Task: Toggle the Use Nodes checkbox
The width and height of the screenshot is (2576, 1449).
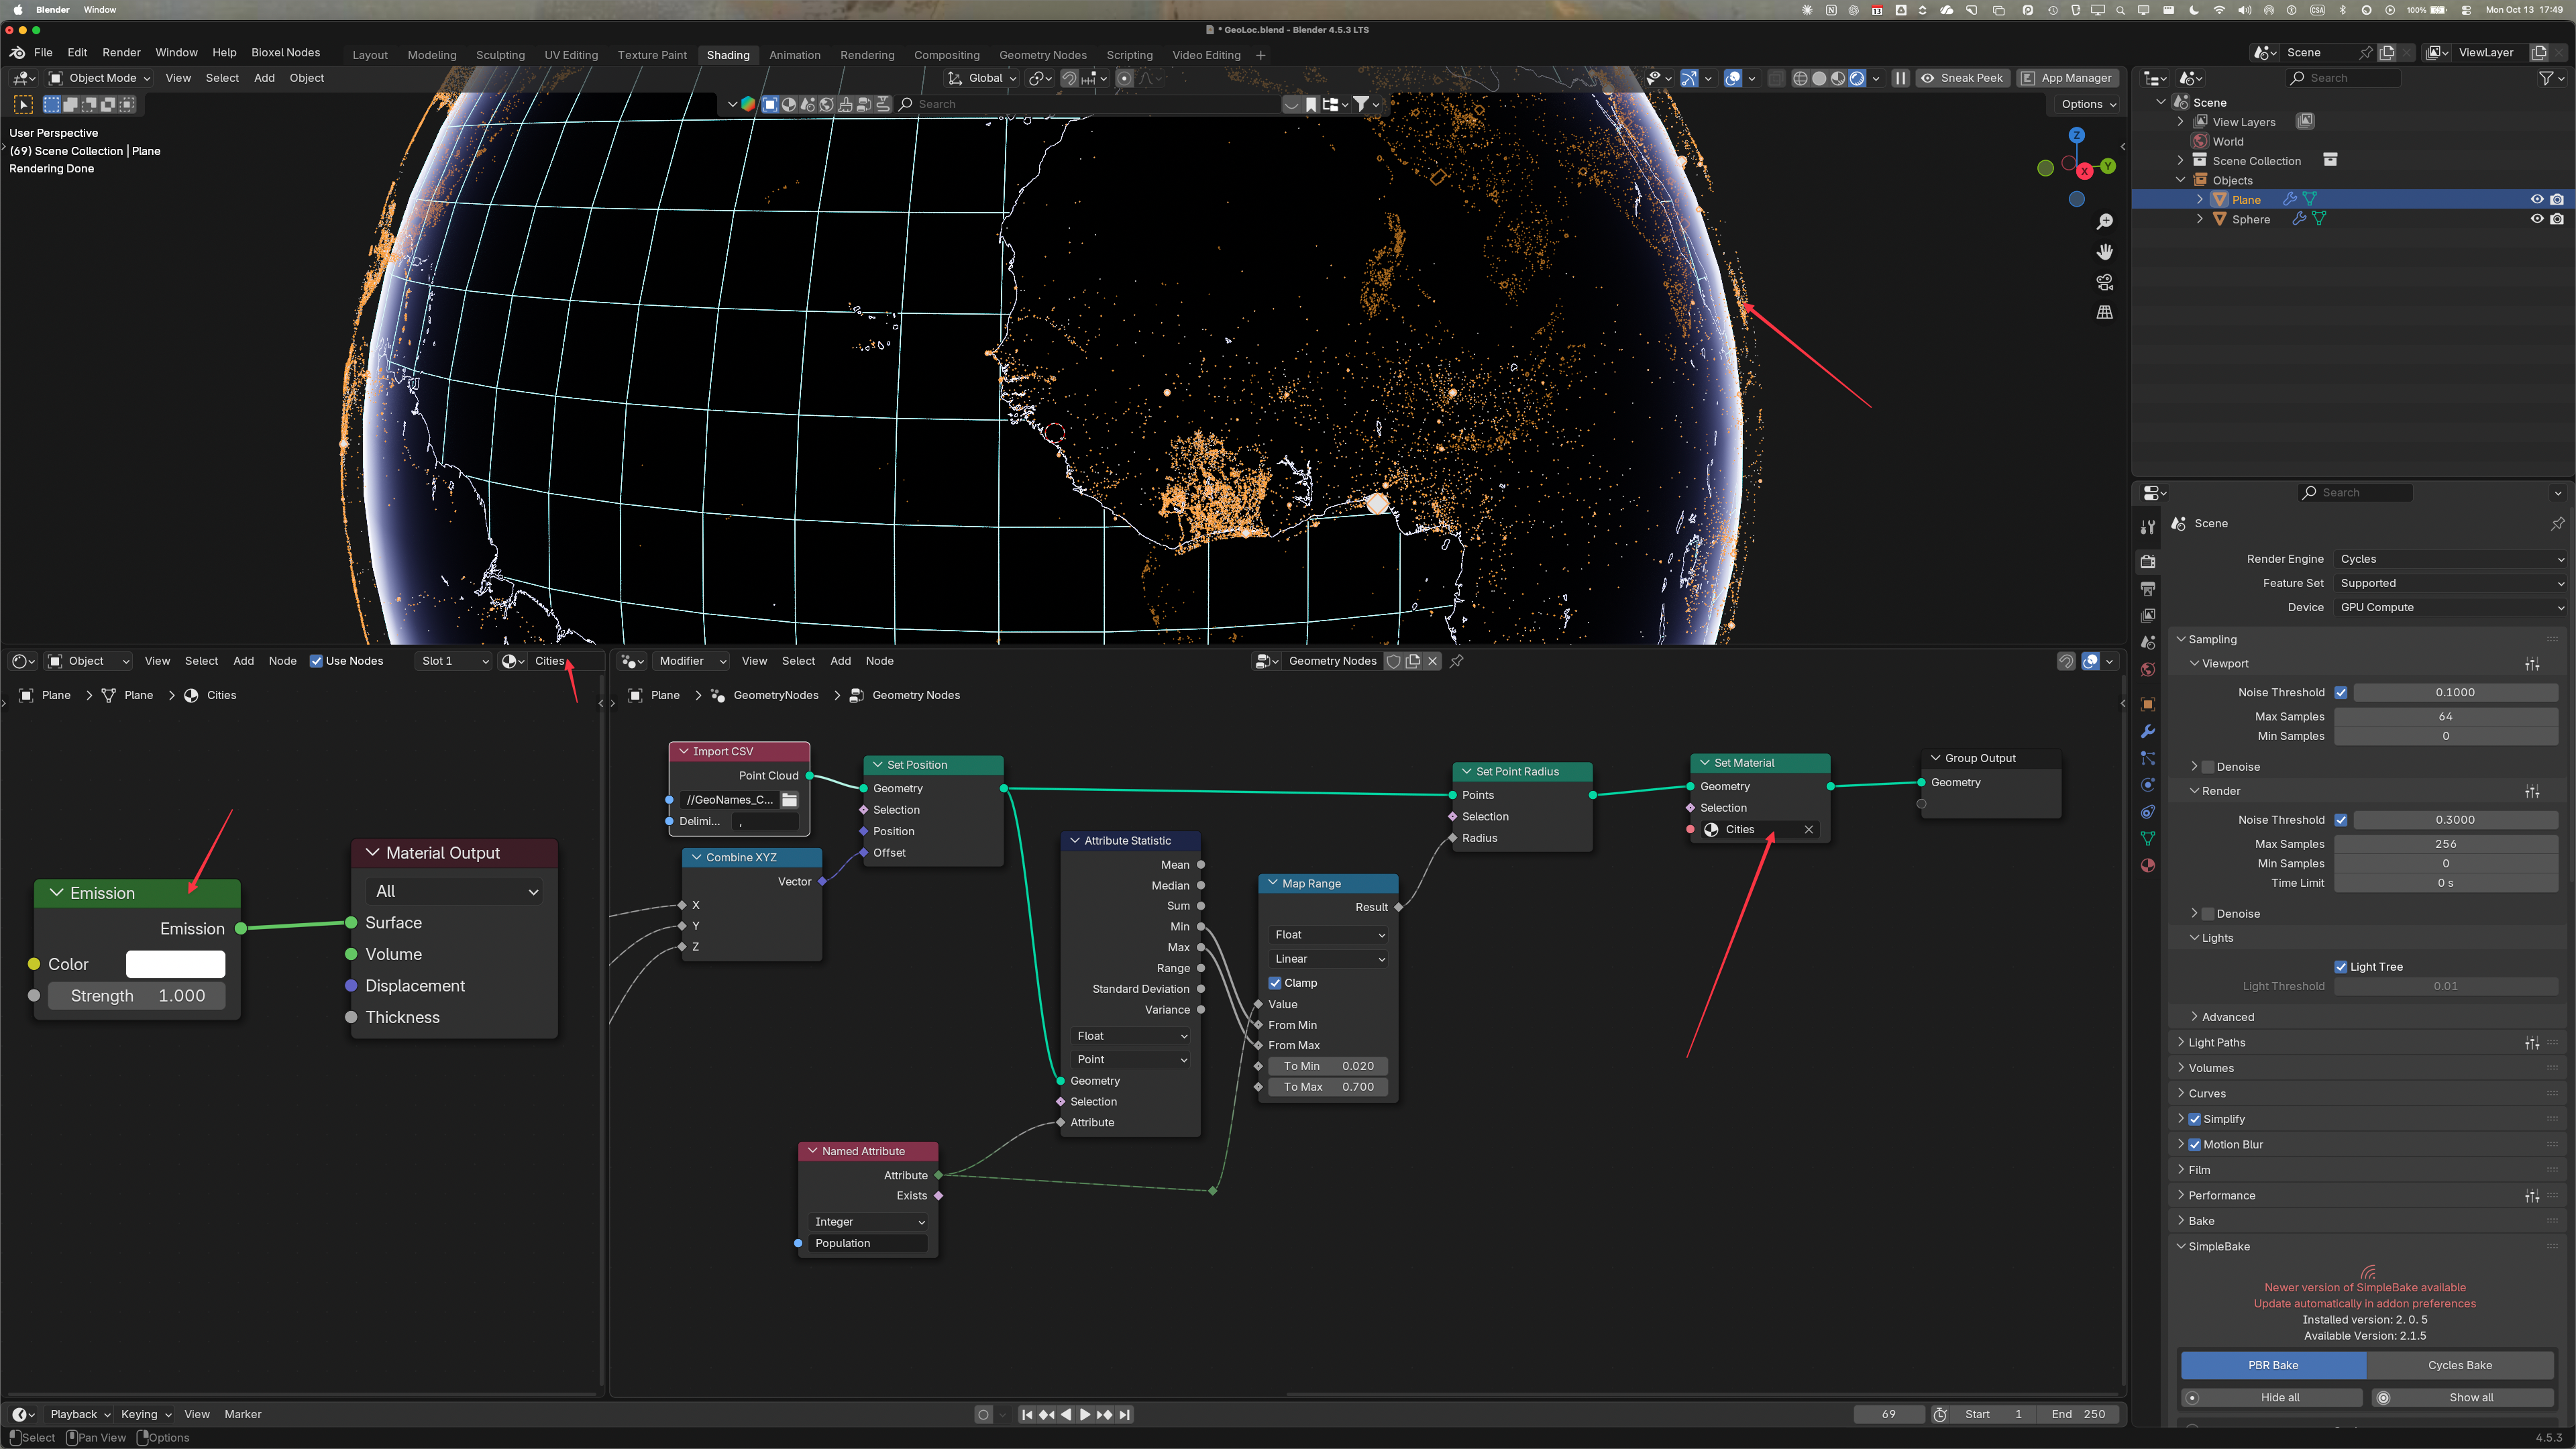Action: pos(316,661)
